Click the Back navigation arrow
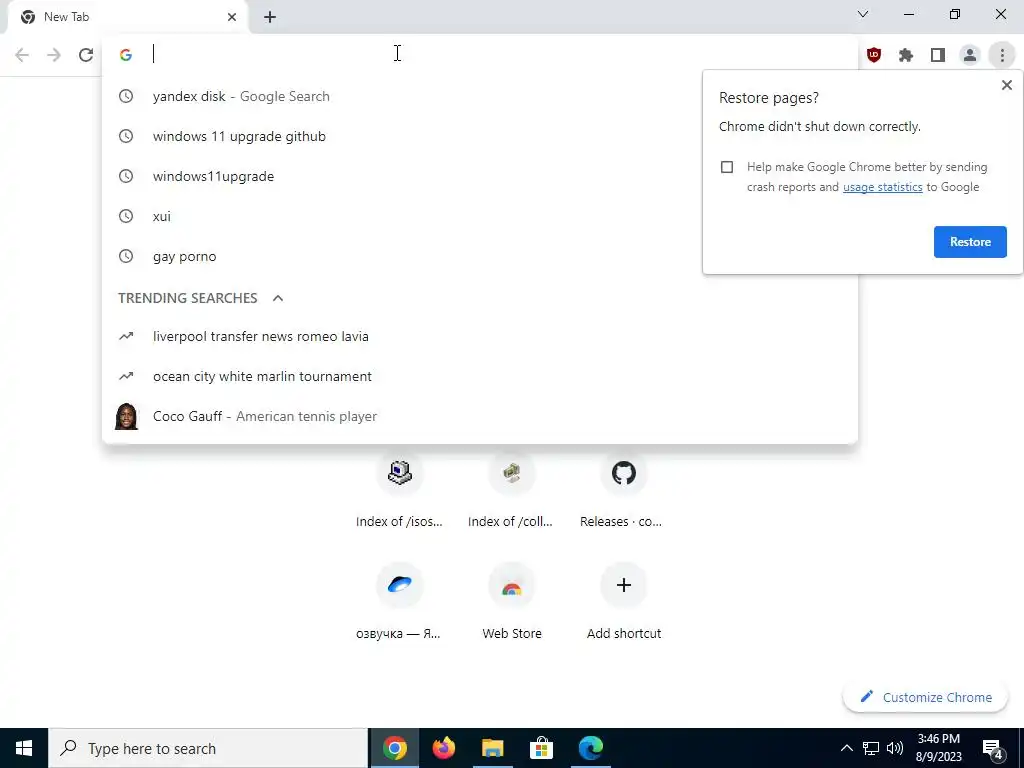Image resolution: width=1024 pixels, height=768 pixels. tap(22, 55)
